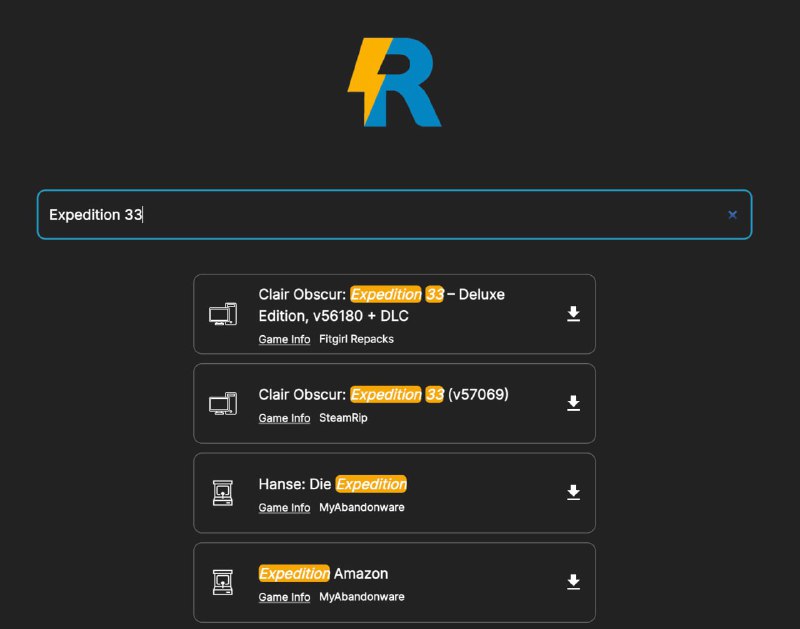Download Hanse: Die Expedition

coord(573,492)
